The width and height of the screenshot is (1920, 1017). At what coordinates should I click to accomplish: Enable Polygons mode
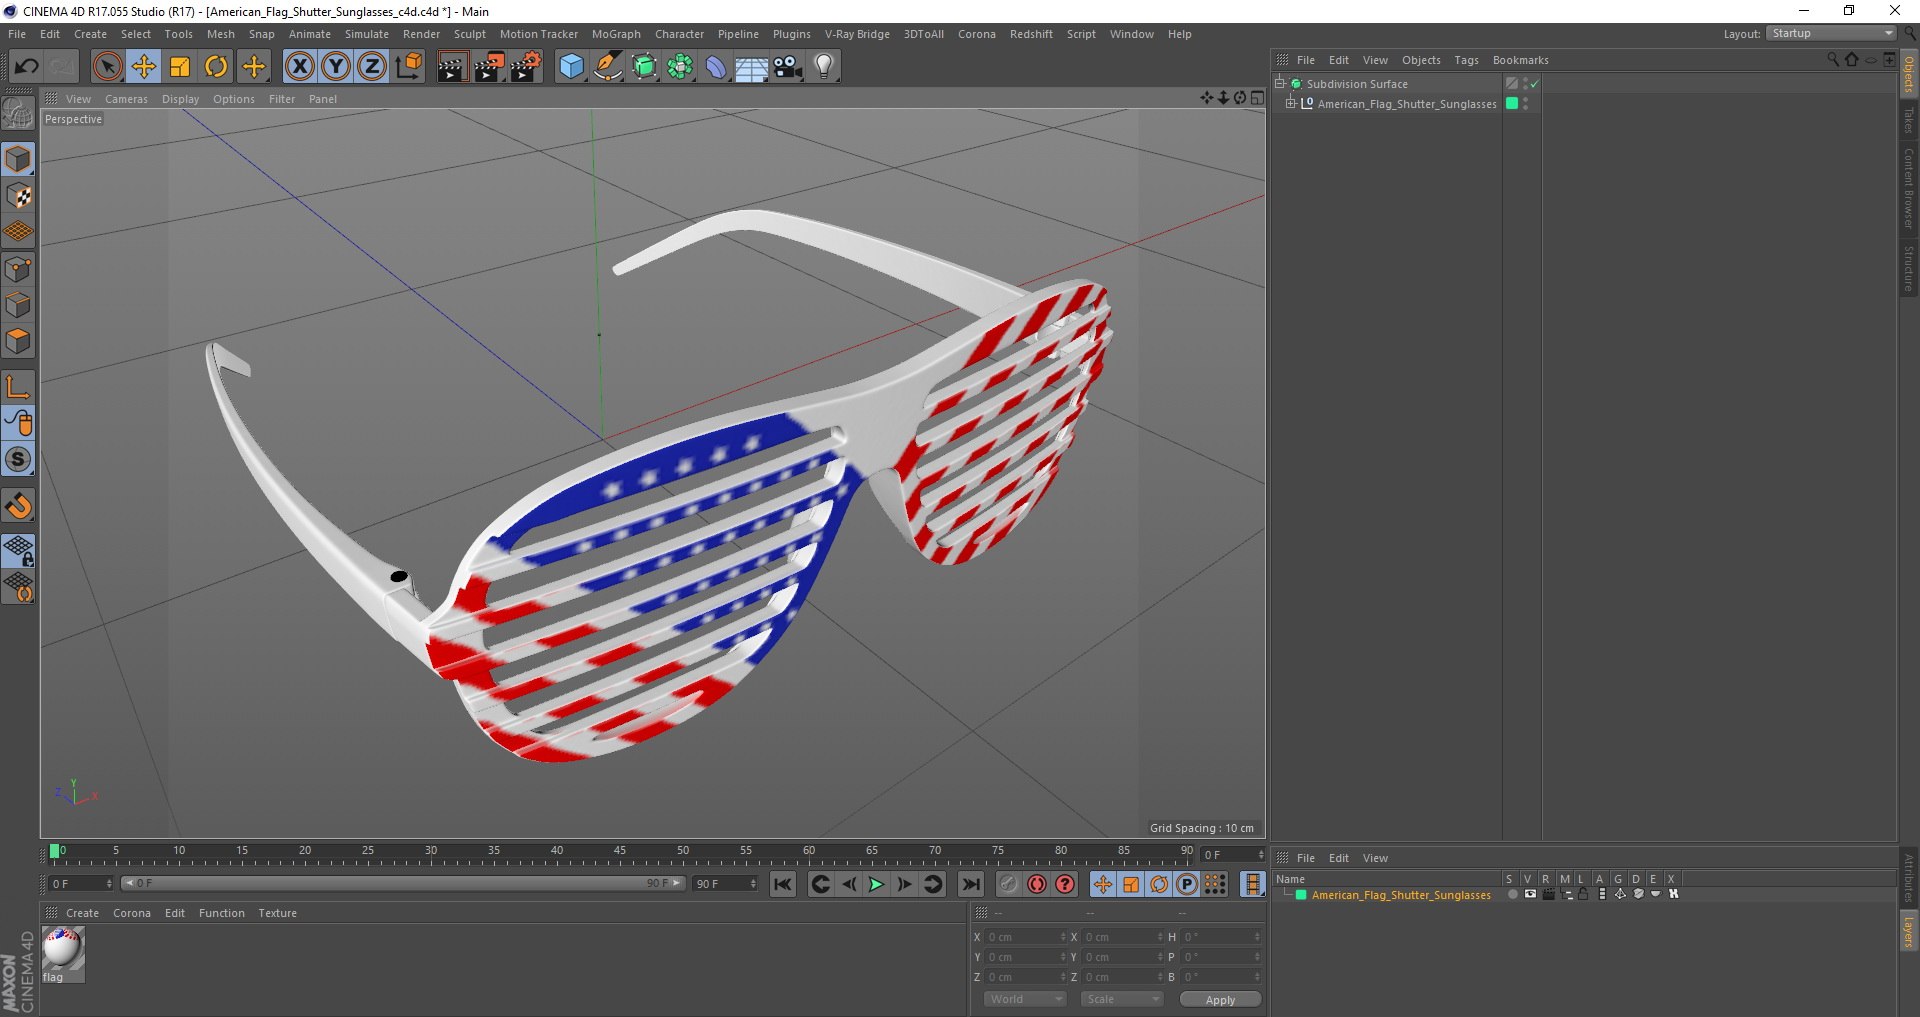[18, 341]
